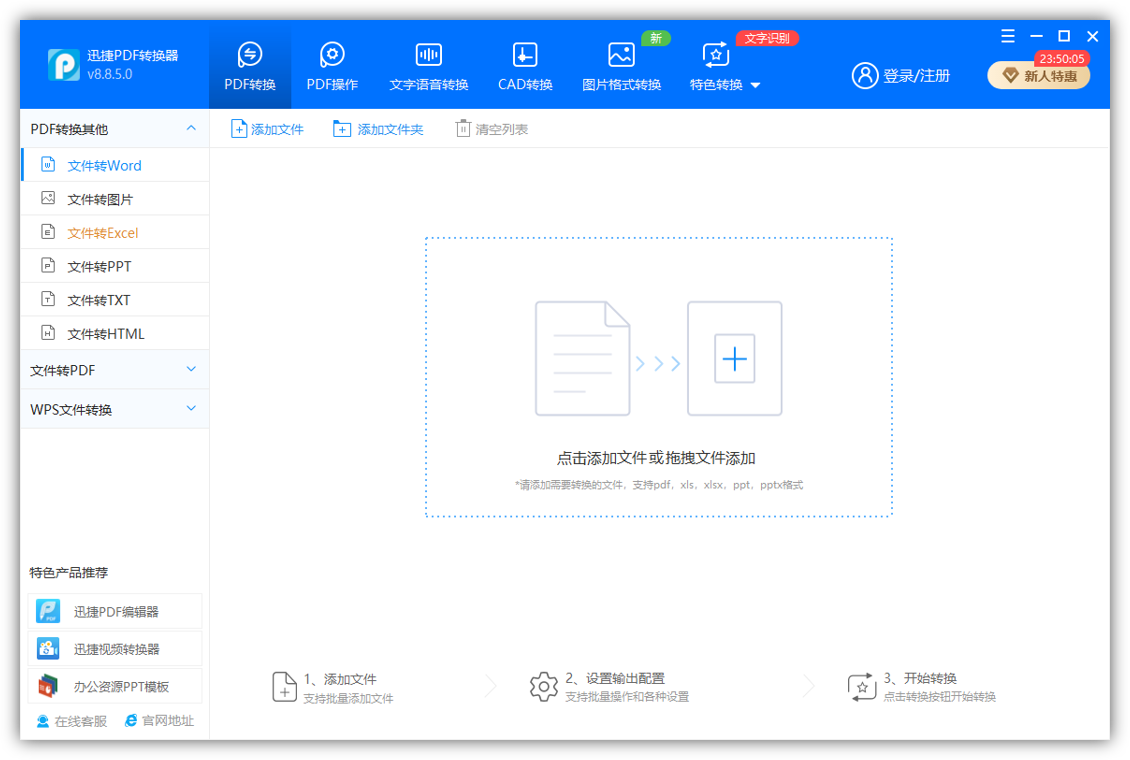Click the 23:50:05 countdown timer badge
This screenshot has height=760, width=1130.
pos(1062,58)
